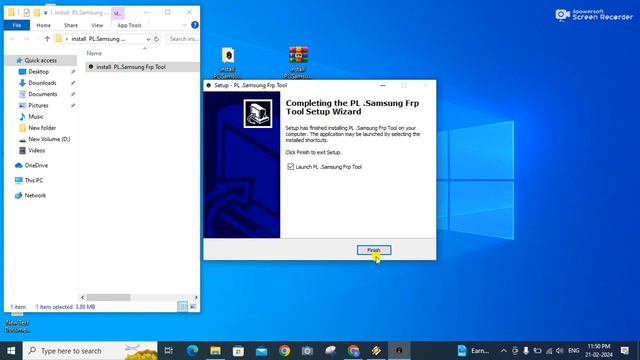Open Quick Access Toolbar customize dropdown
The width and height of the screenshot is (640, 360).
tap(46, 13)
